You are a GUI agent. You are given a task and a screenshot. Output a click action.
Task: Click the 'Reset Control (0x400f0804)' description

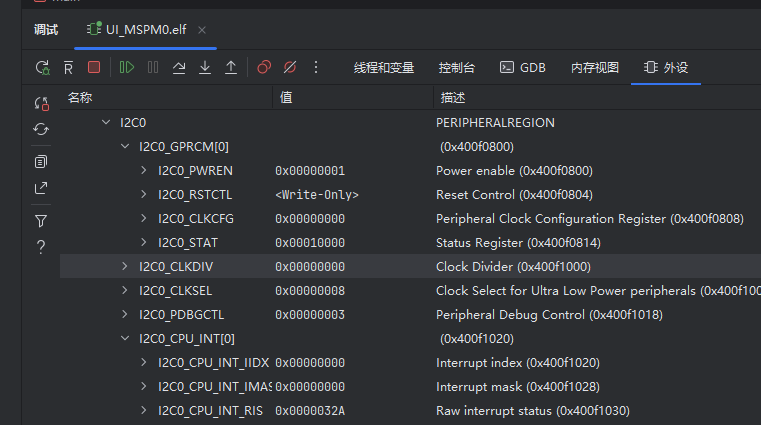click(x=514, y=195)
